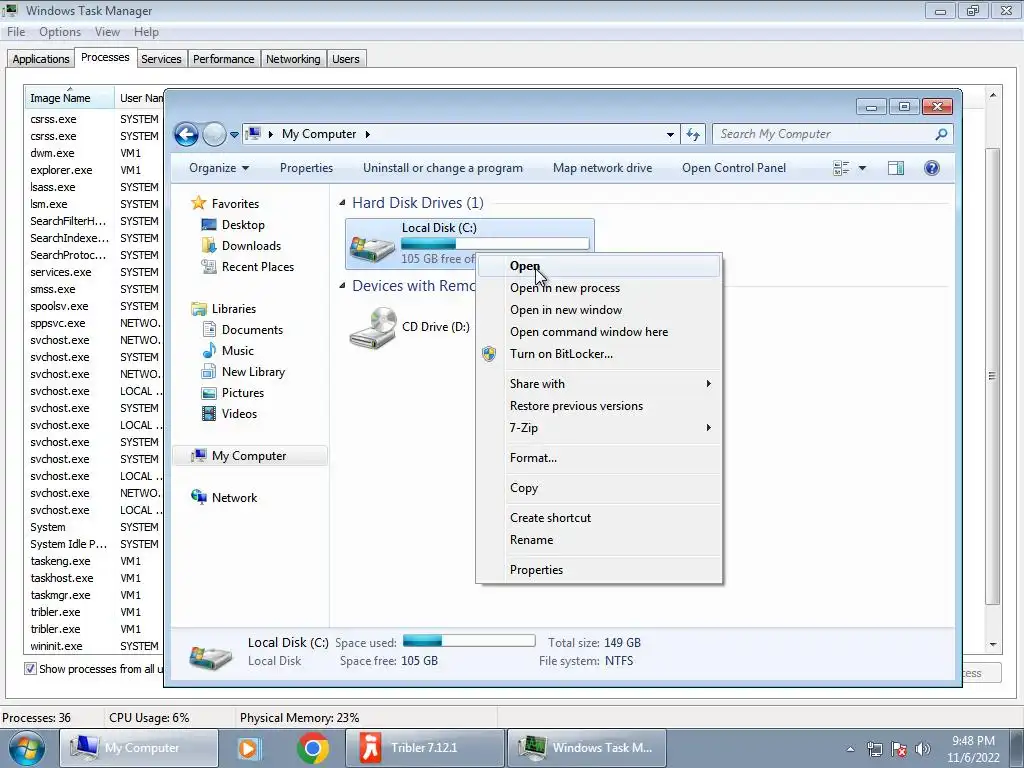1024x768 pixels.
Task: Open the Organize dropdown menu
Action: [219, 168]
